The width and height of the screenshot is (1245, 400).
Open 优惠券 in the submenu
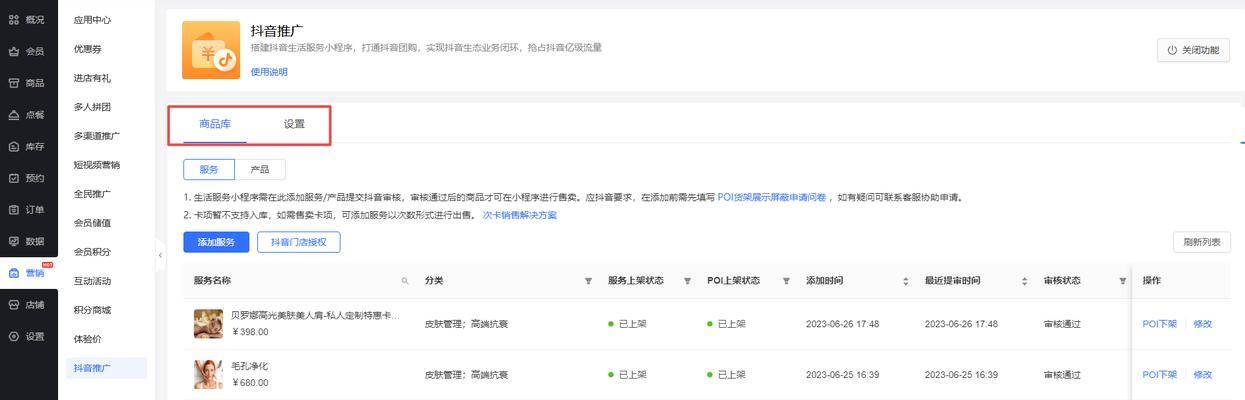click(87, 49)
